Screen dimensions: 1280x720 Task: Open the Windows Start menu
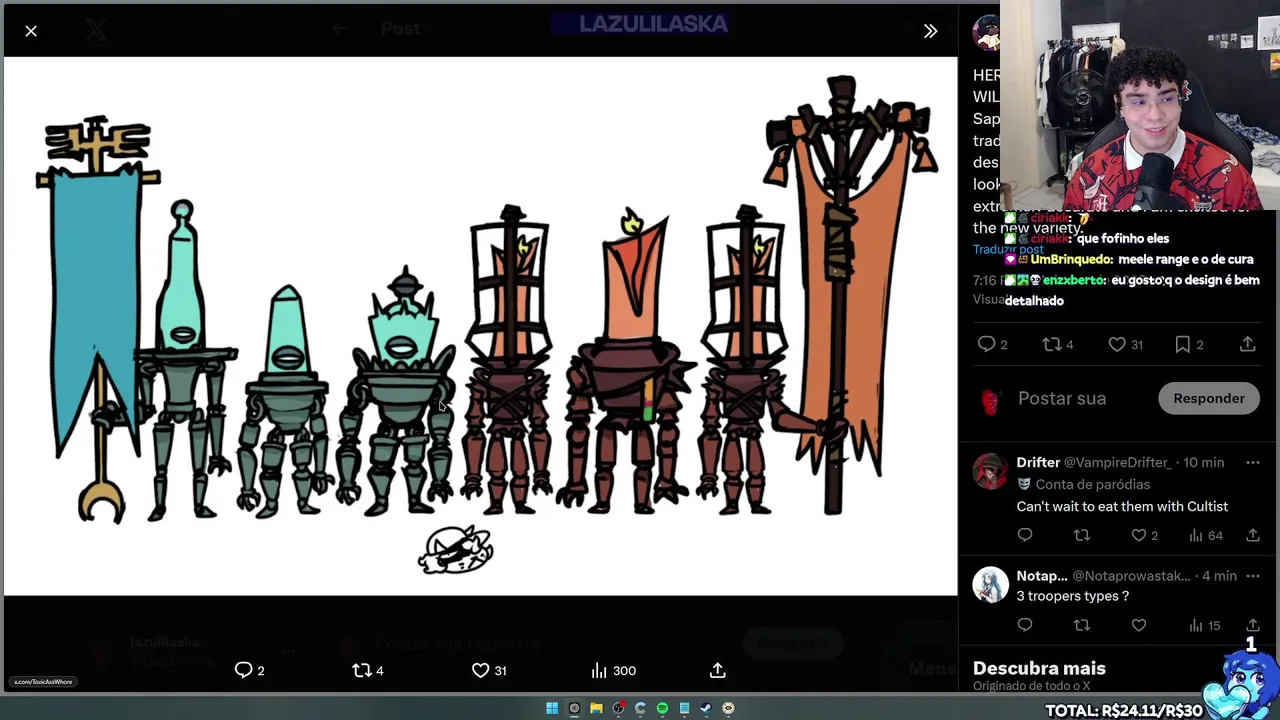coord(552,708)
